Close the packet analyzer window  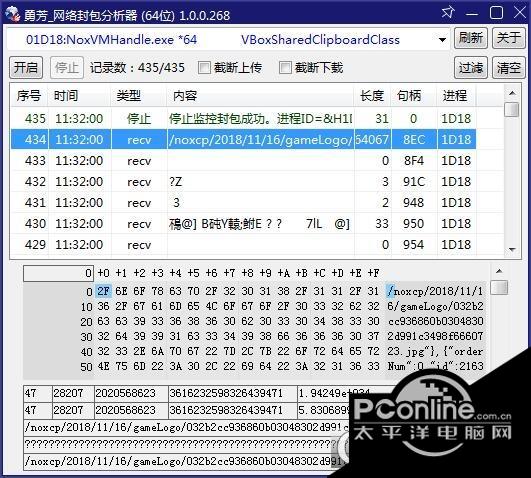pyautogui.click(x=520, y=13)
